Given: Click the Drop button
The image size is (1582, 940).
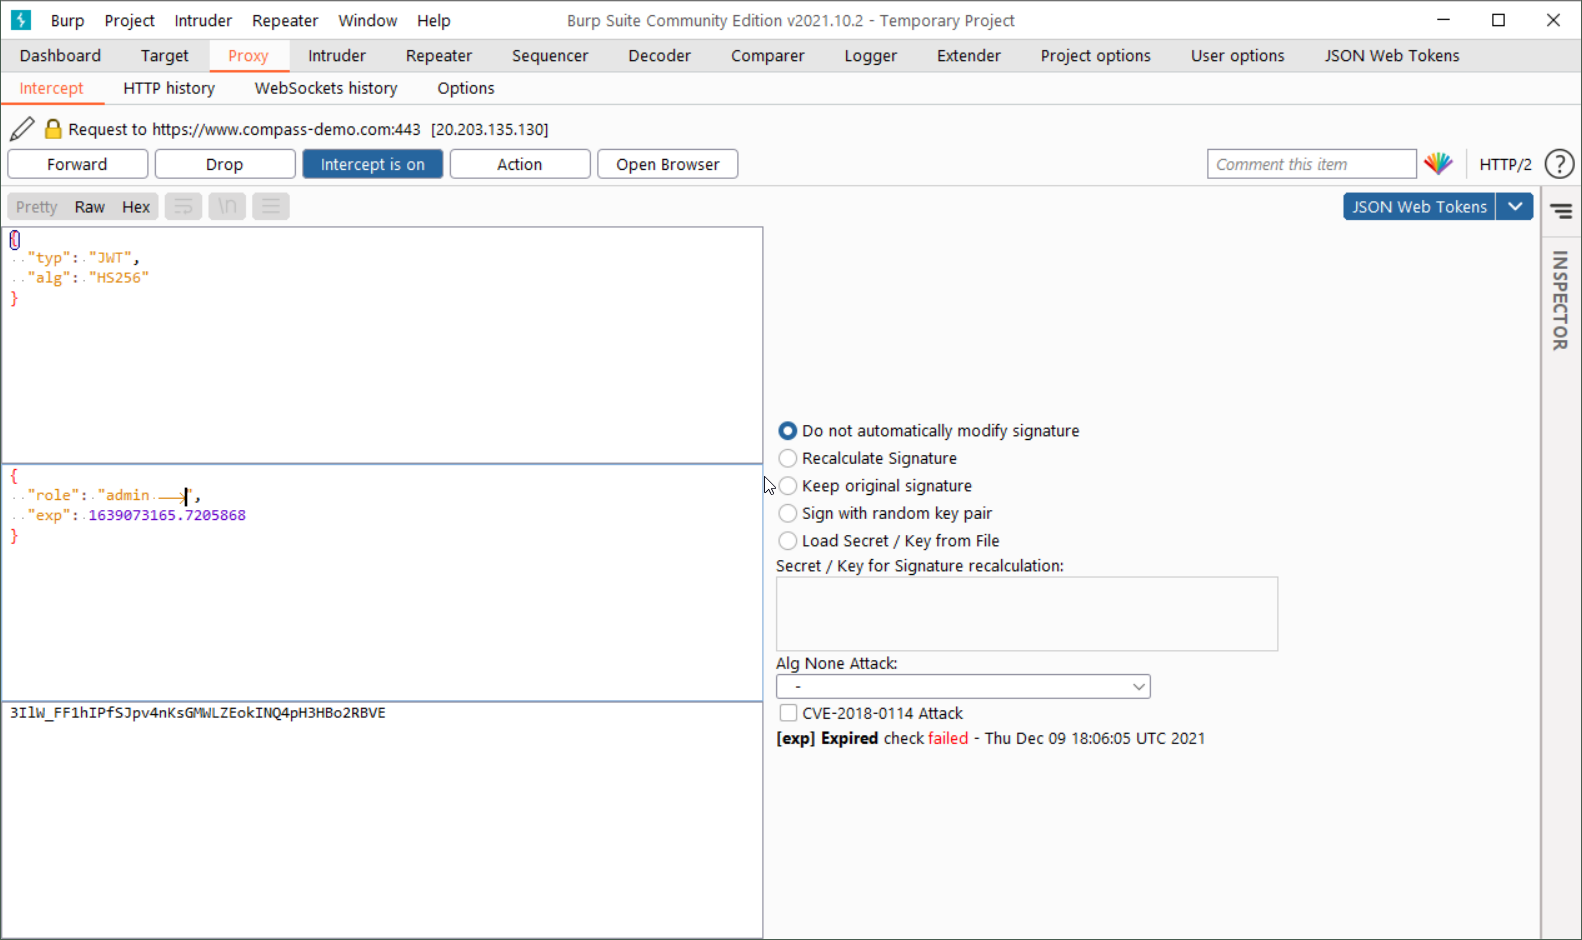Looking at the screenshot, I should pyautogui.click(x=225, y=164).
